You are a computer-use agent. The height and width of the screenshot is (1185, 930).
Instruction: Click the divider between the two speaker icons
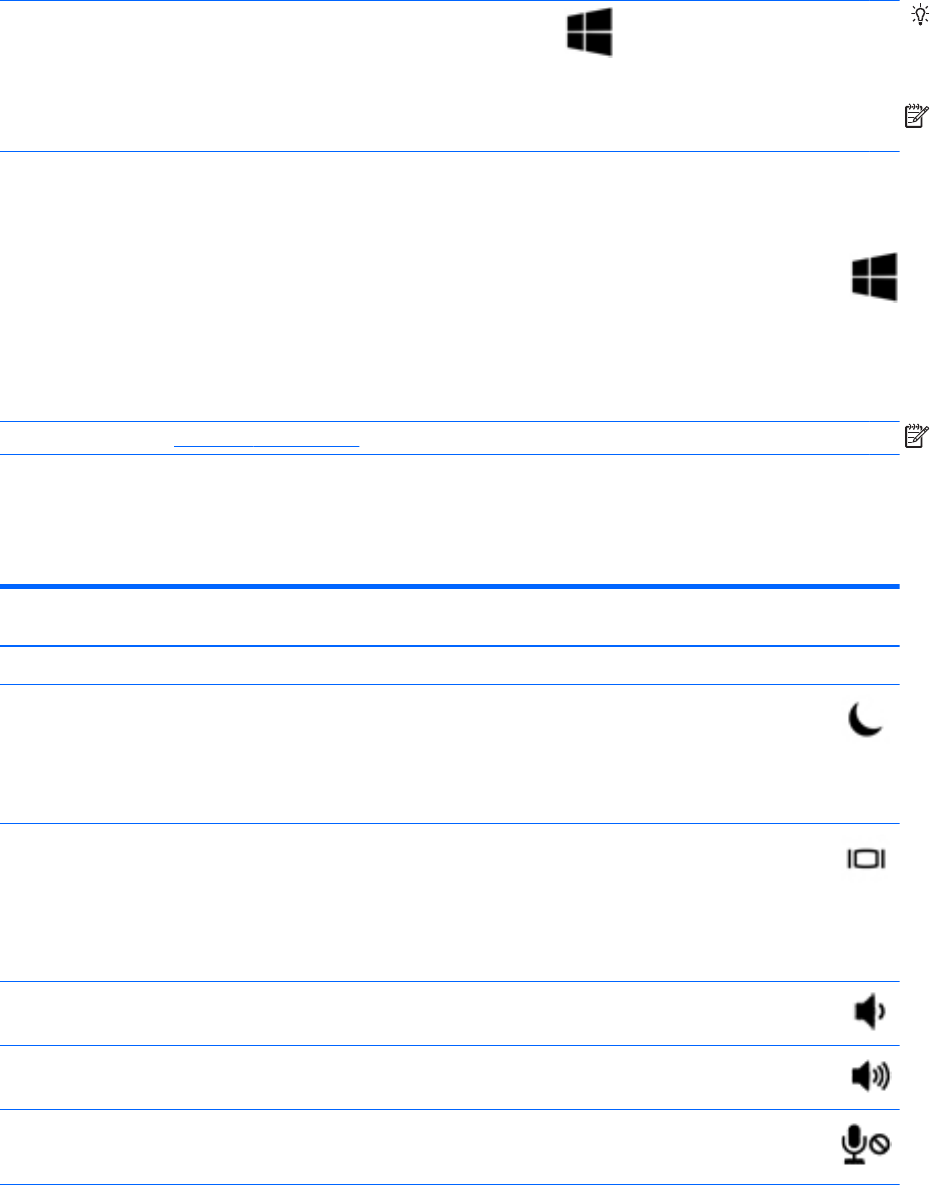tap(450, 1046)
